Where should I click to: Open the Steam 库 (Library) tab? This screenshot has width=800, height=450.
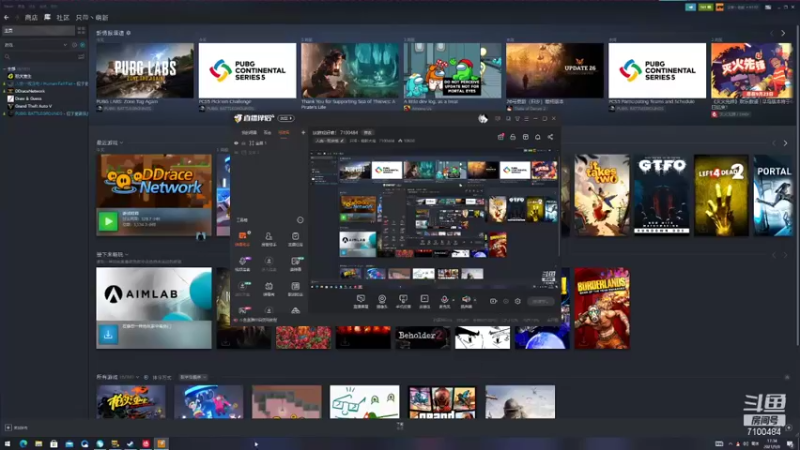coord(47,17)
